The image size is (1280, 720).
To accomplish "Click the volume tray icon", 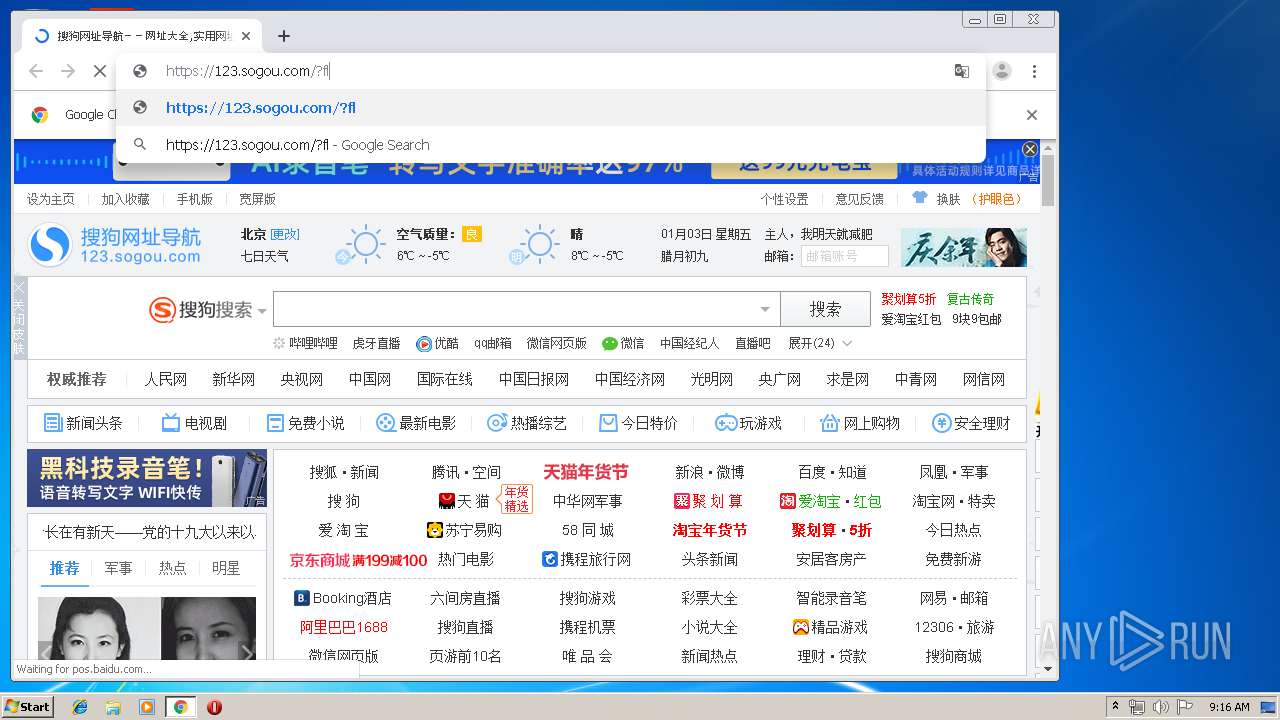I will [1161, 707].
